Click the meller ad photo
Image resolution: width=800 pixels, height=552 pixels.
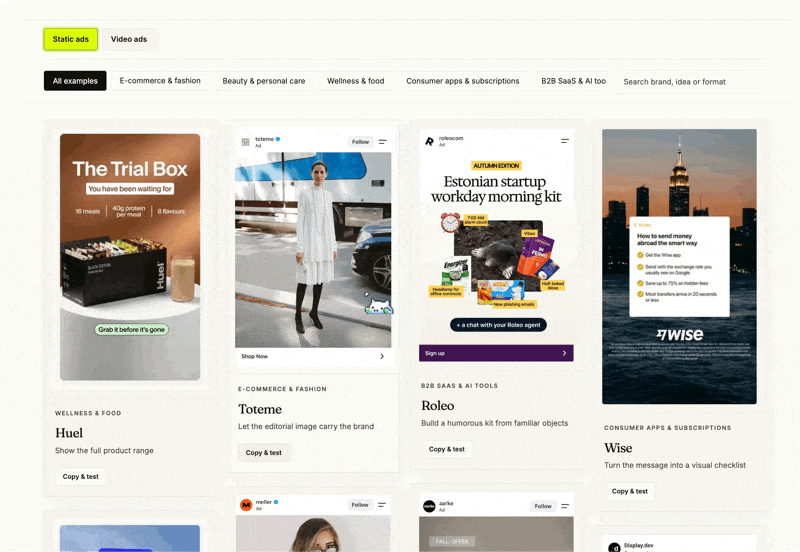pyautogui.click(x=313, y=534)
